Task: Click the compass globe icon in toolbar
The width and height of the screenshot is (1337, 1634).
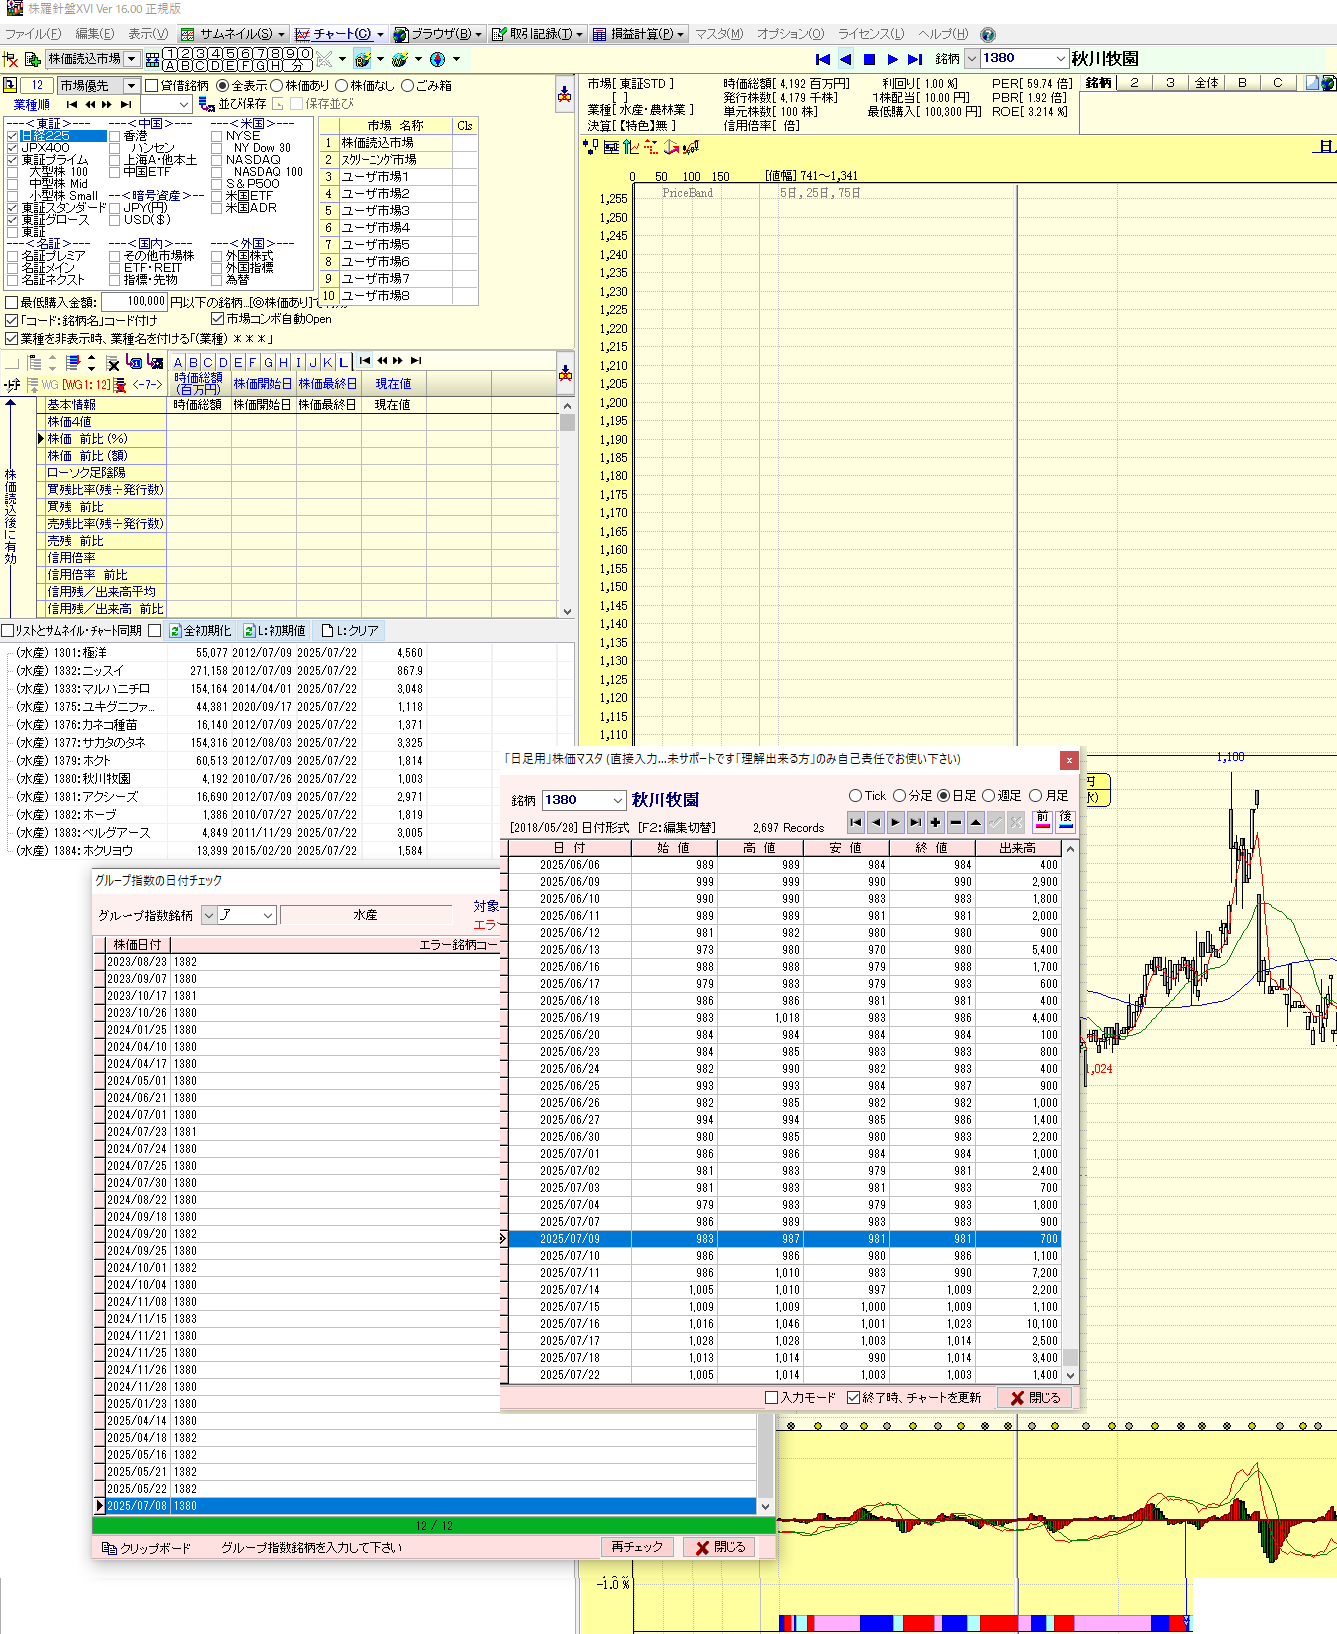Action: tap(437, 59)
